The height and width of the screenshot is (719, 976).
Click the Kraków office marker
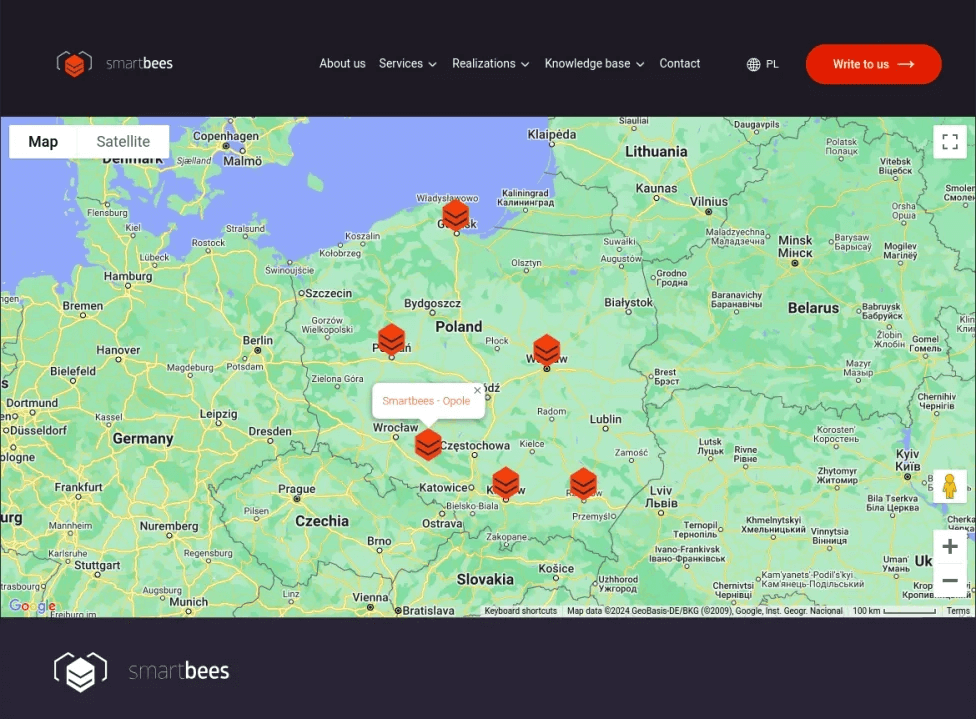click(x=505, y=483)
